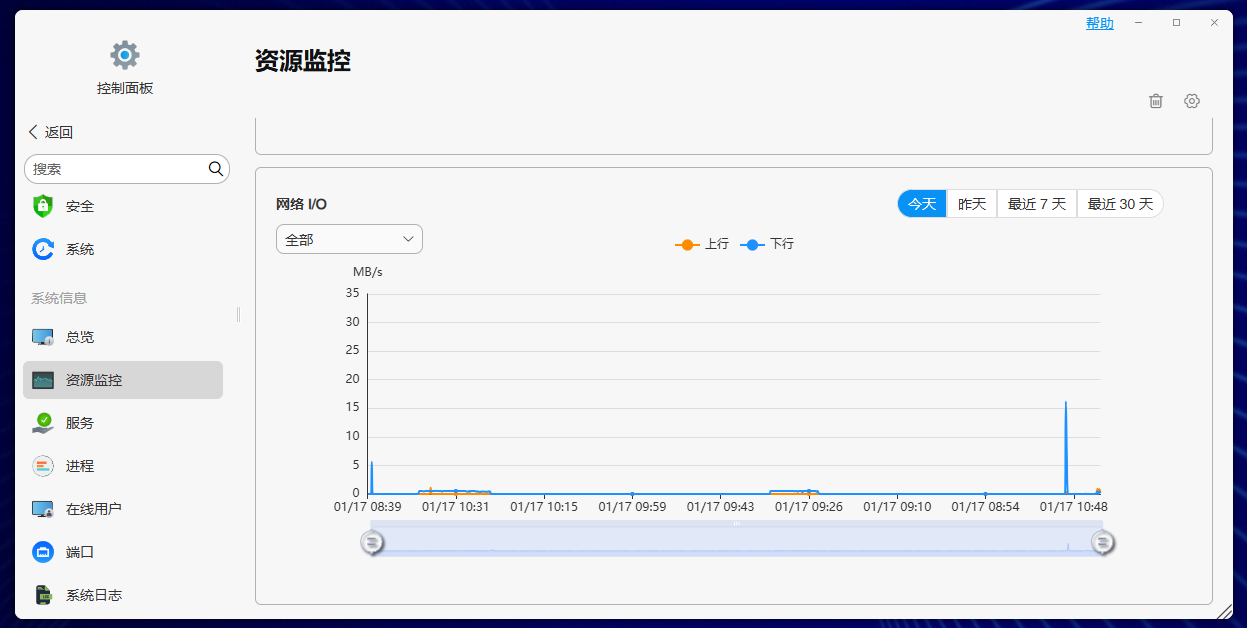Click the System Log document icon

[44, 595]
